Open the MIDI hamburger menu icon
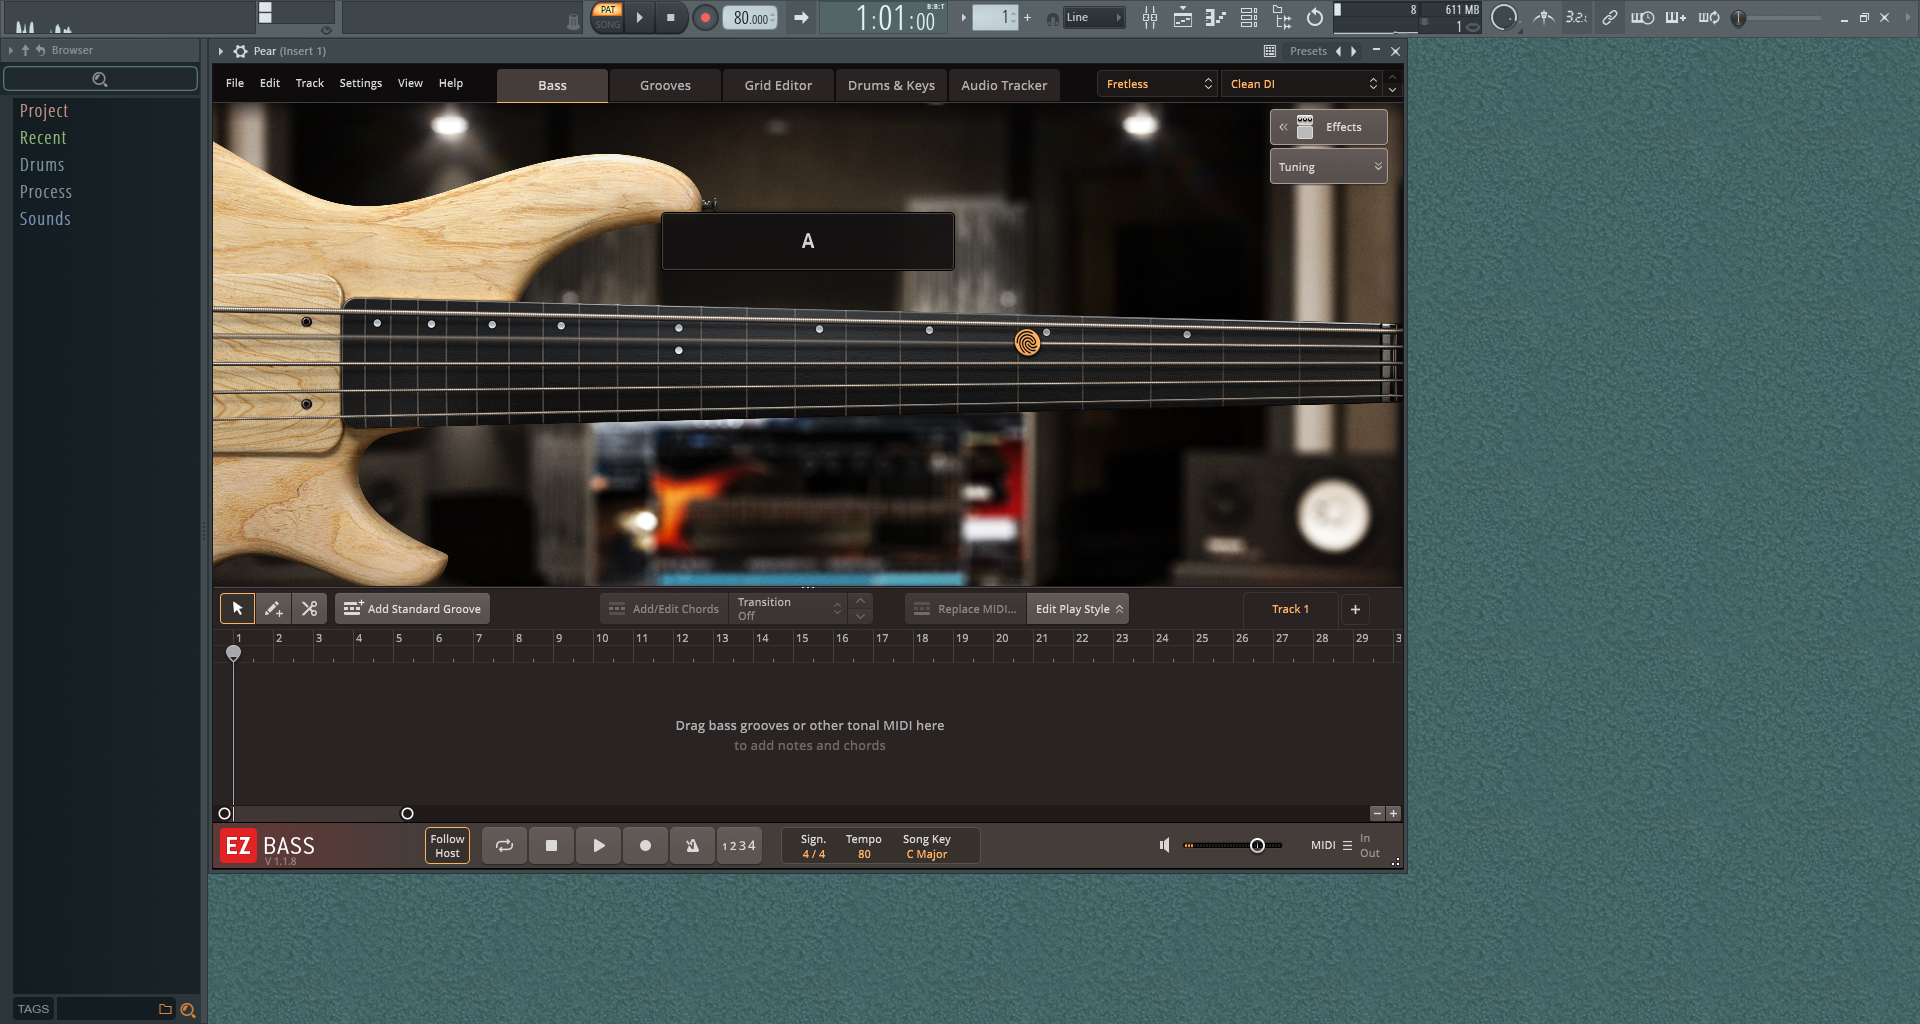Image resolution: width=1920 pixels, height=1024 pixels. (1347, 845)
